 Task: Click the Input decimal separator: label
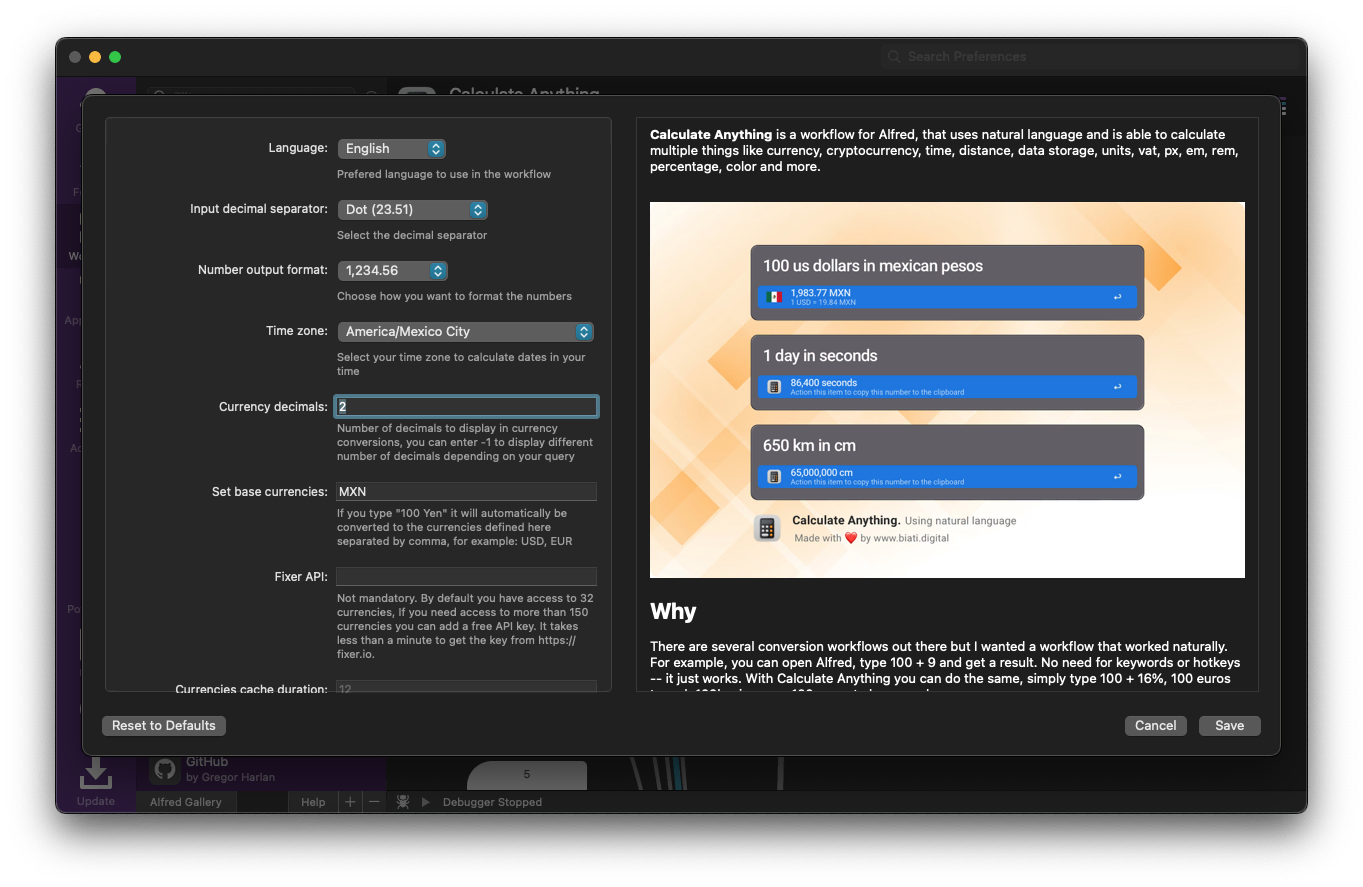coord(259,209)
